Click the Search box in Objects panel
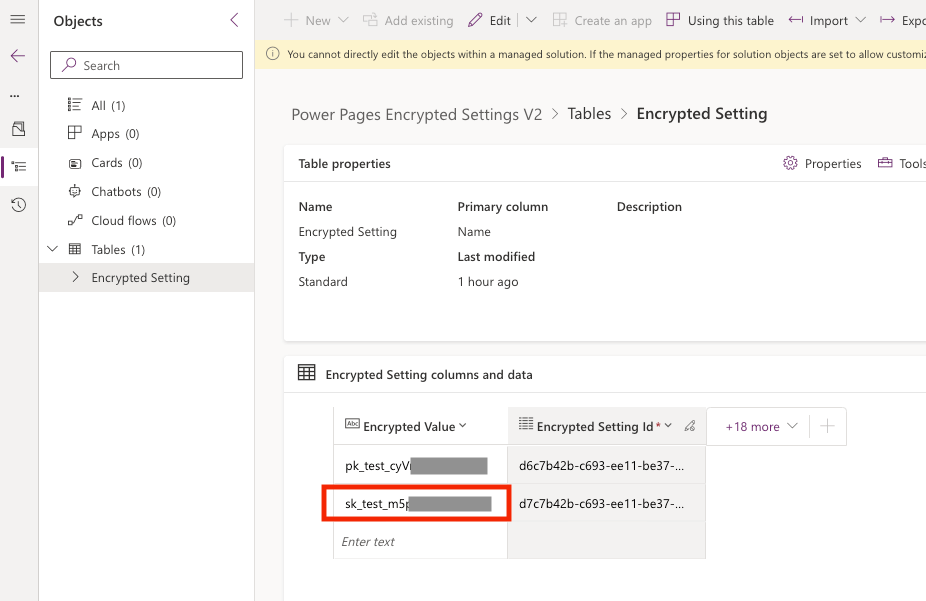 [x=147, y=65]
